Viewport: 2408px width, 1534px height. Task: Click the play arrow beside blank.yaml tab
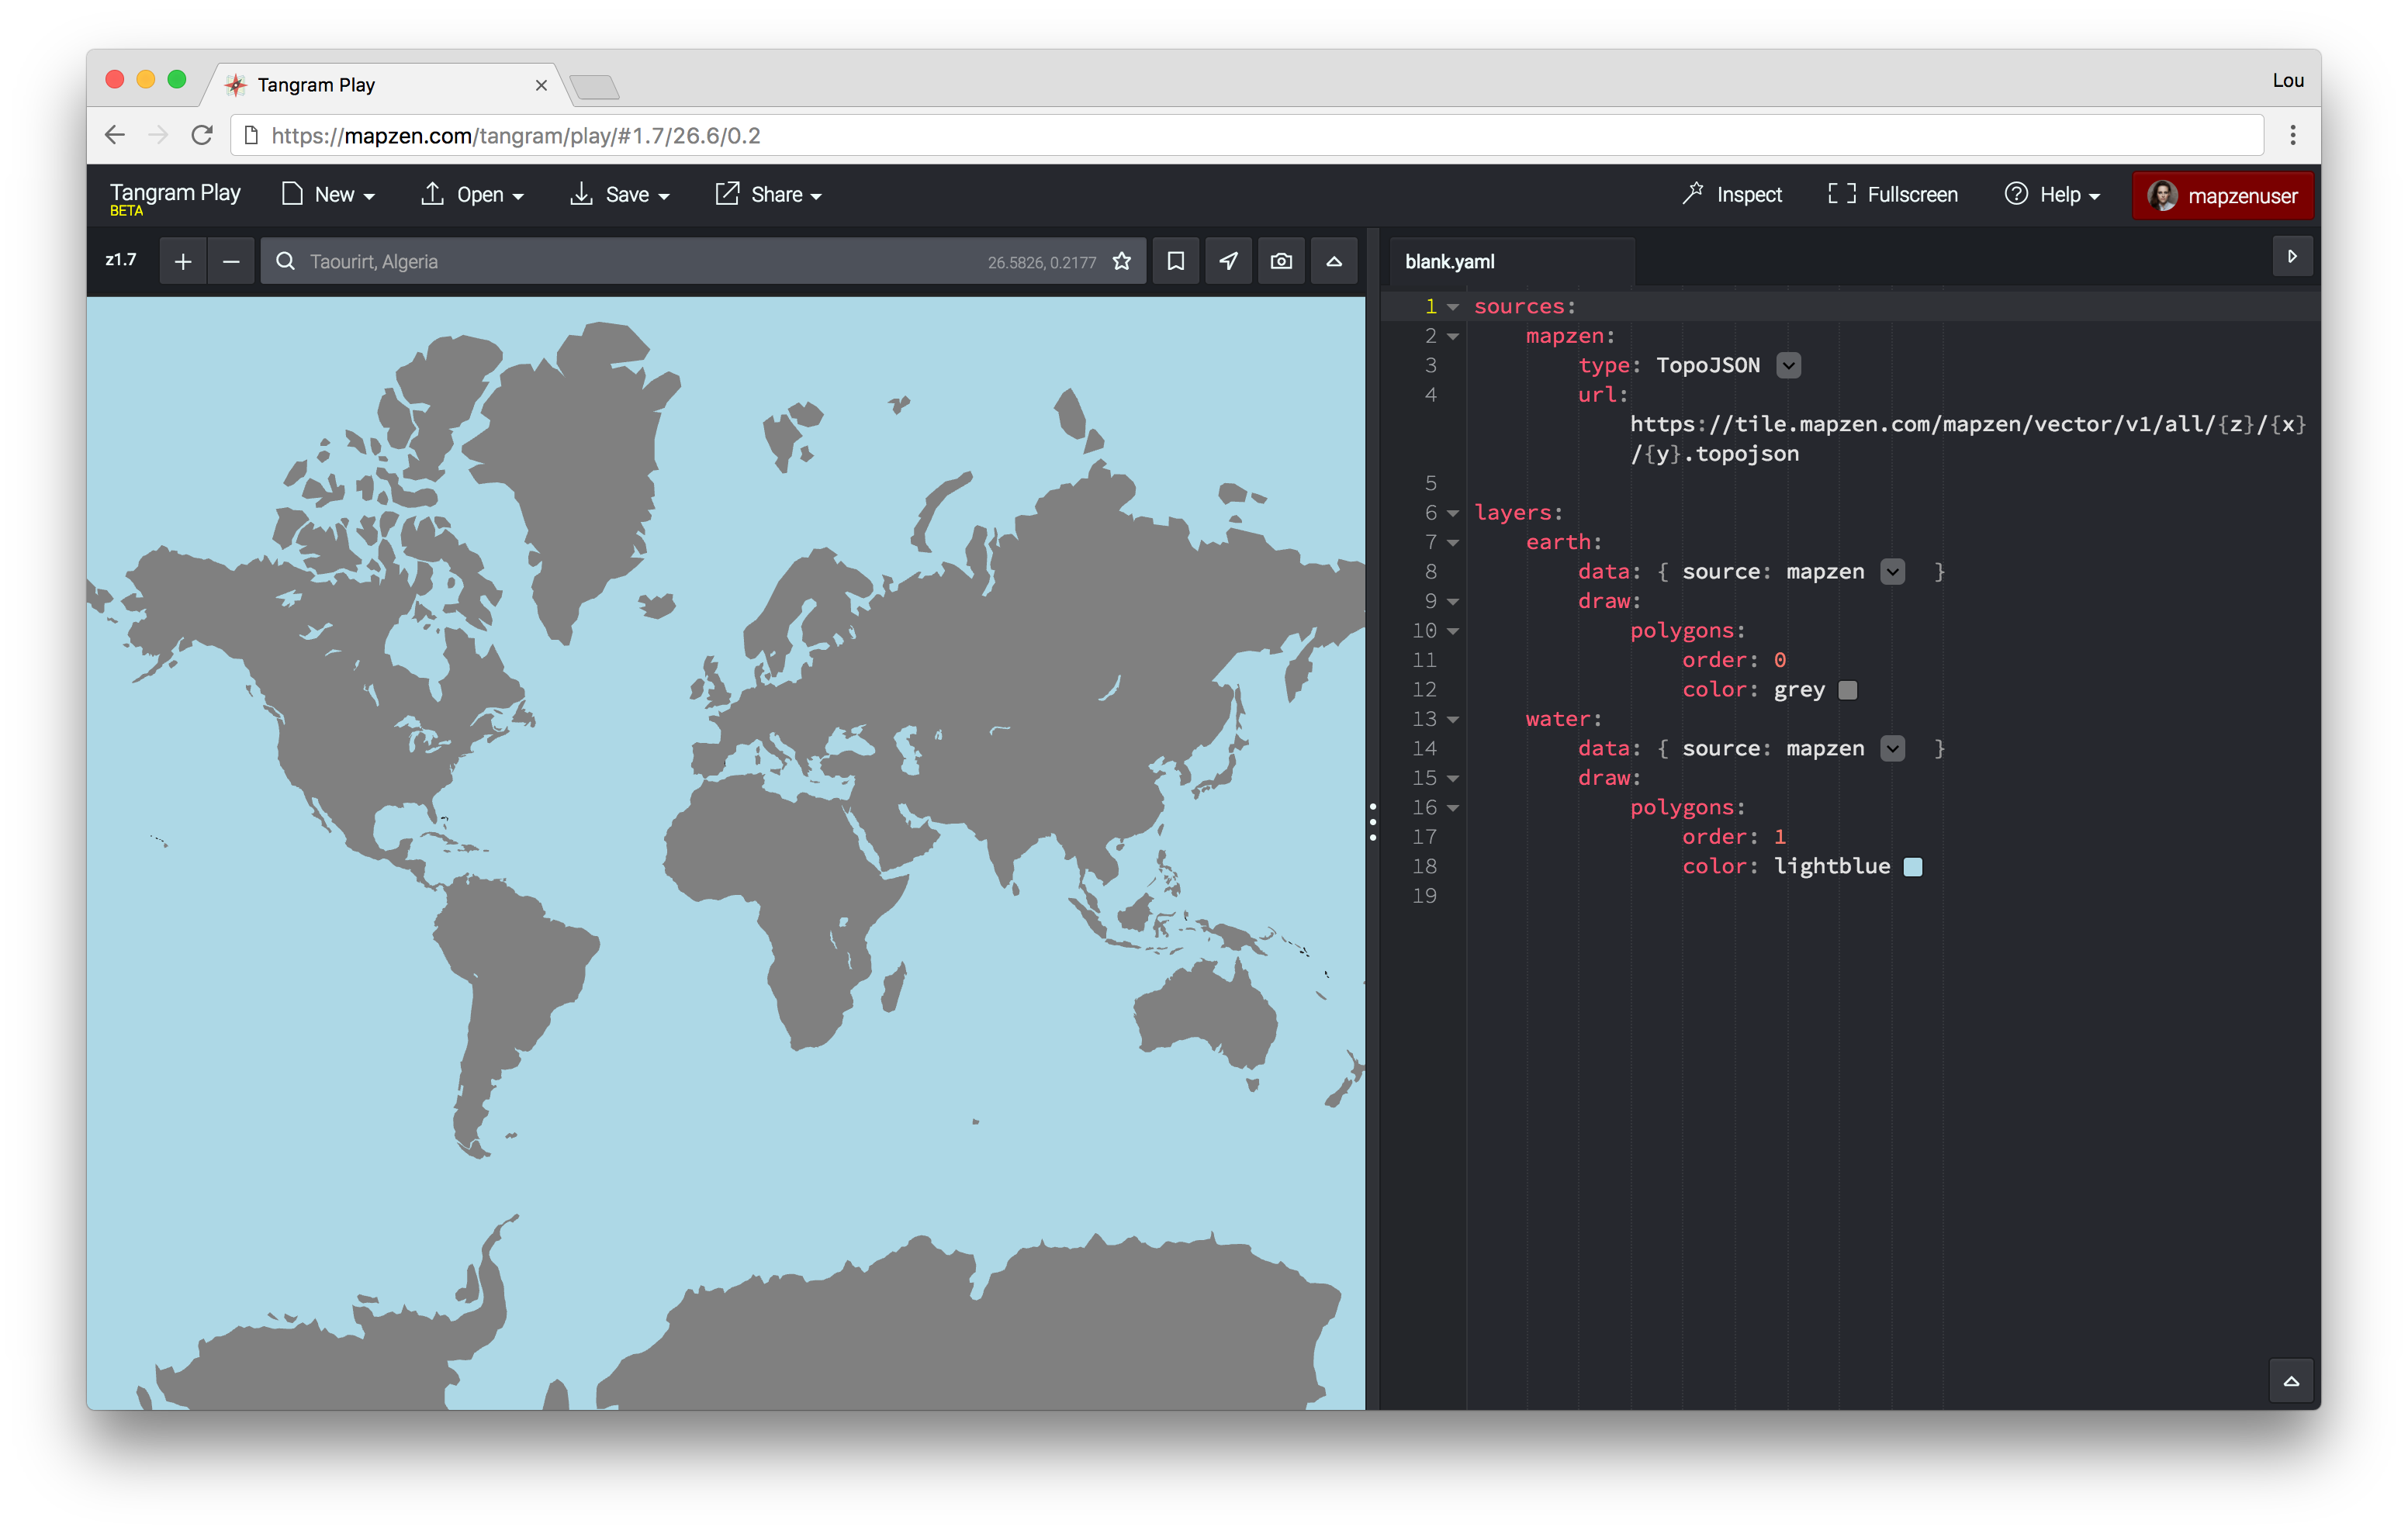pos(2292,257)
